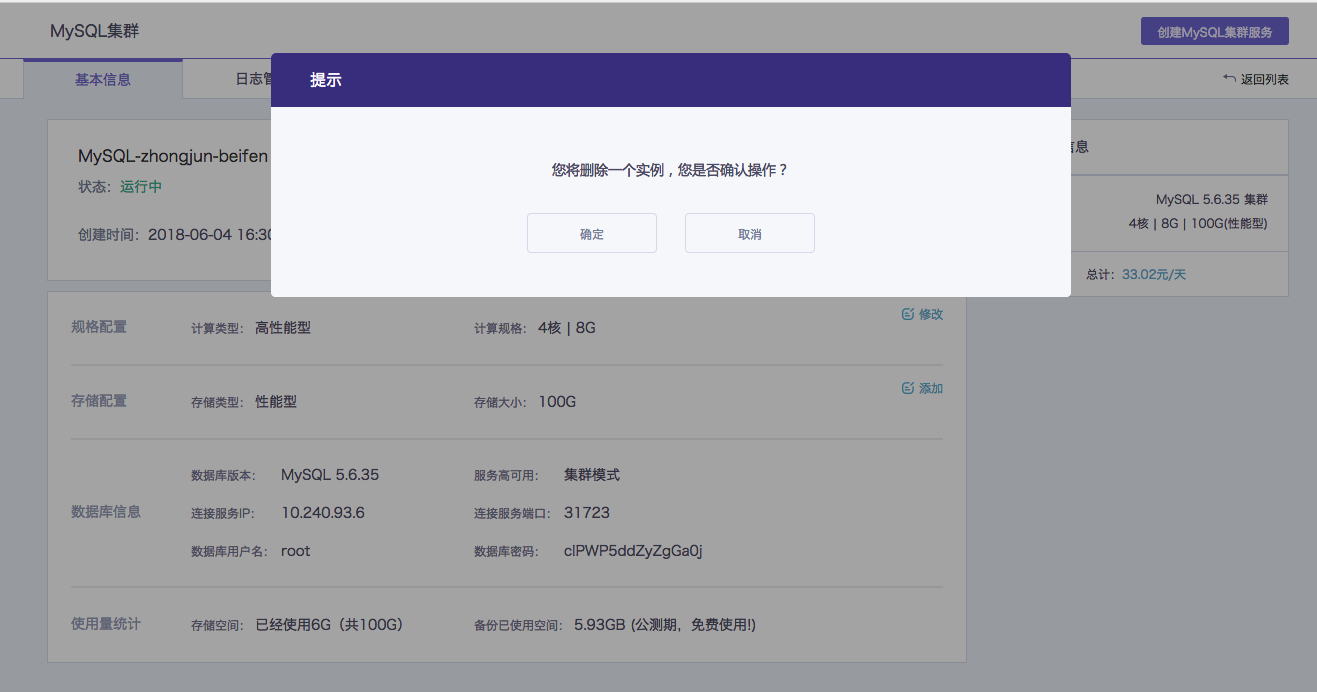Screen dimensions: 1317x692
Task: Click the MySQL 5.6.35 集群 summary text
Action: click(x=1212, y=199)
